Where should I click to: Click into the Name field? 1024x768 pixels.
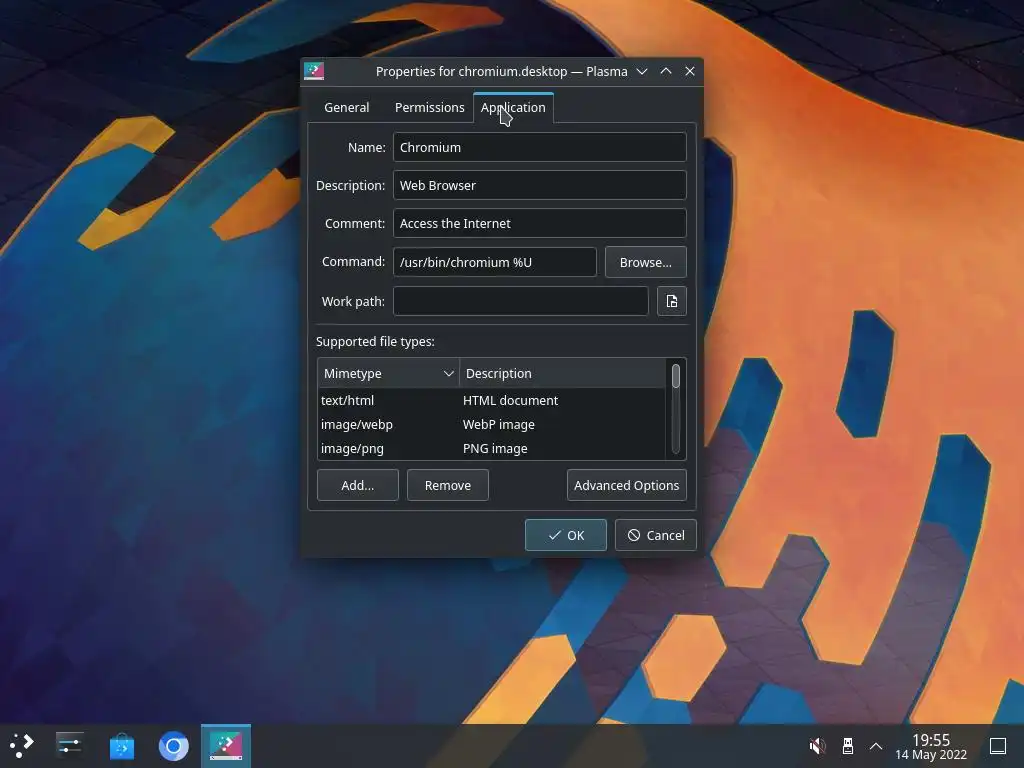pyautogui.click(x=539, y=148)
